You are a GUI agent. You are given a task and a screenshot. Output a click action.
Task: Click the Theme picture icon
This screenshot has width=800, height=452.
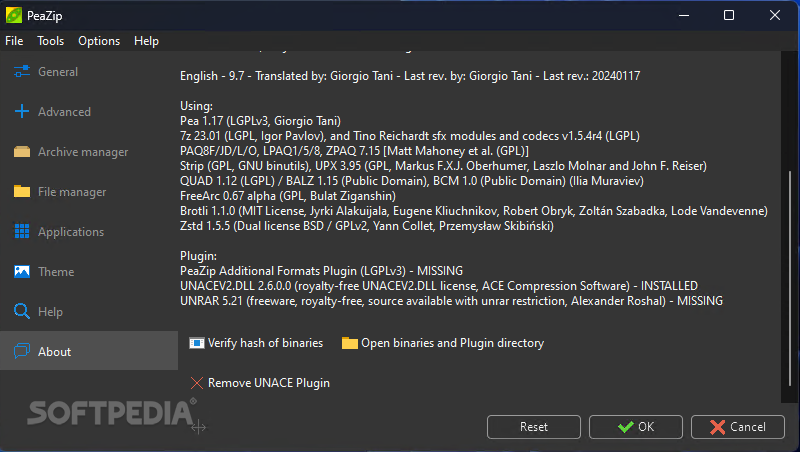(21, 271)
